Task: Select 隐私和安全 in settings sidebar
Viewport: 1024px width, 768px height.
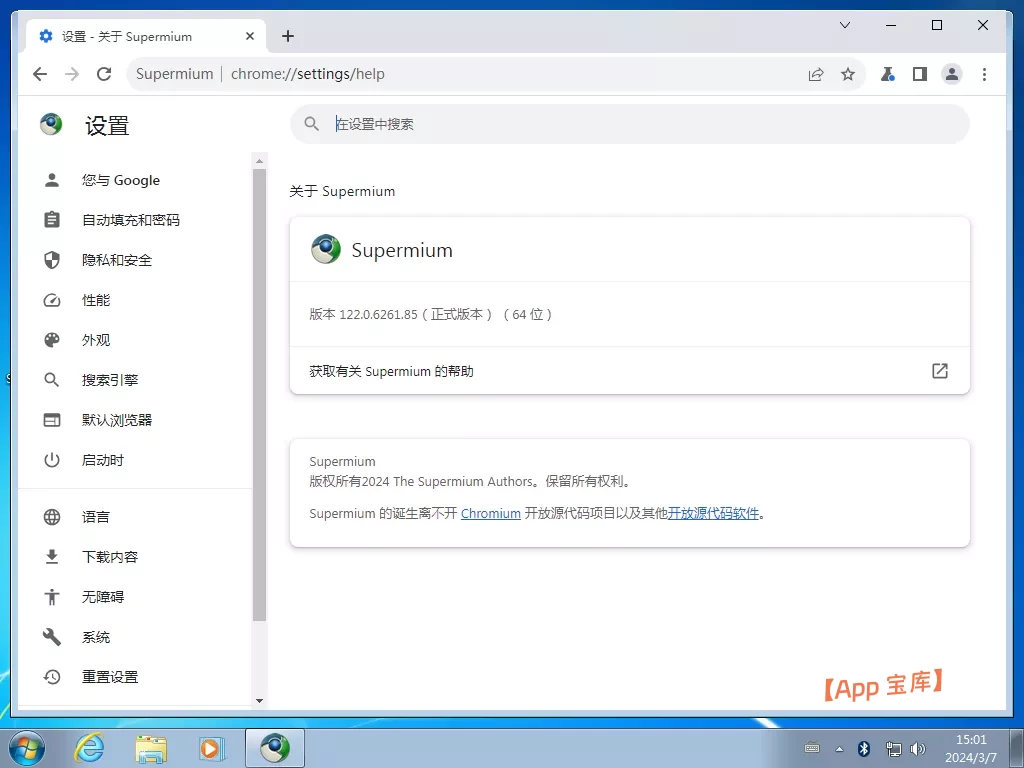Action: pyautogui.click(x=117, y=260)
